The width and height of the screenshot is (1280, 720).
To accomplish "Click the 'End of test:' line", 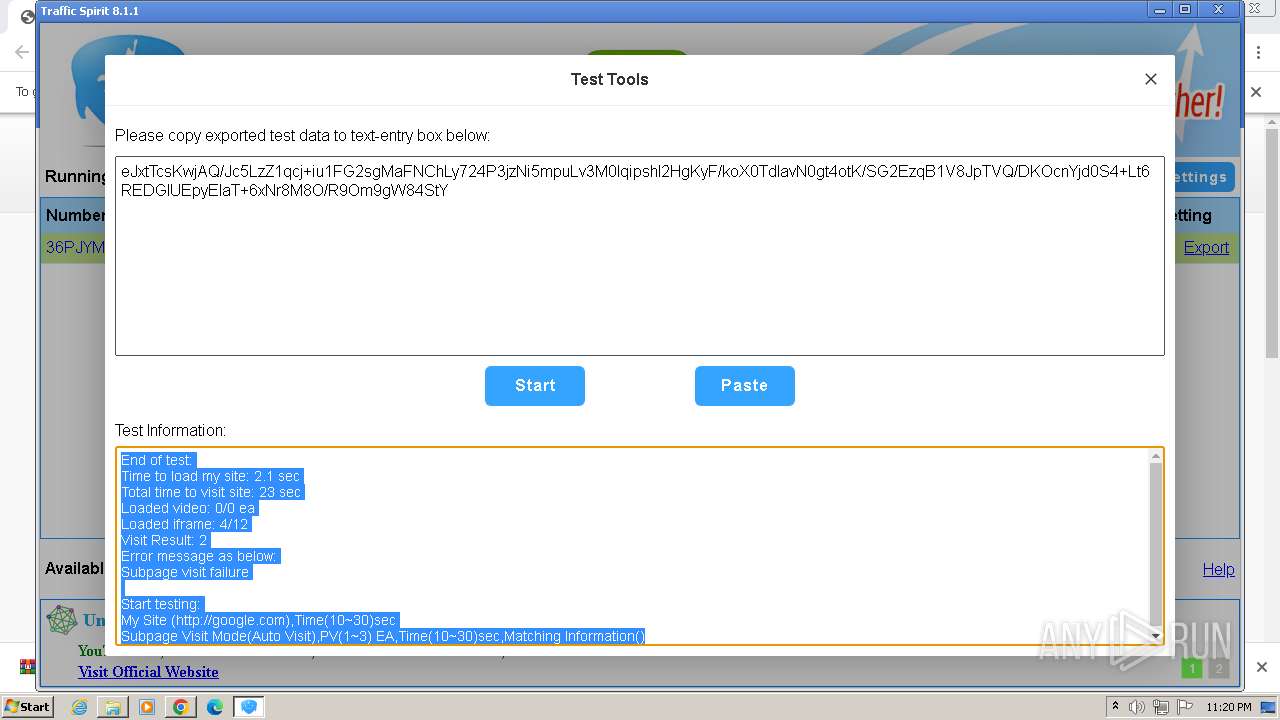I will 156,460.
